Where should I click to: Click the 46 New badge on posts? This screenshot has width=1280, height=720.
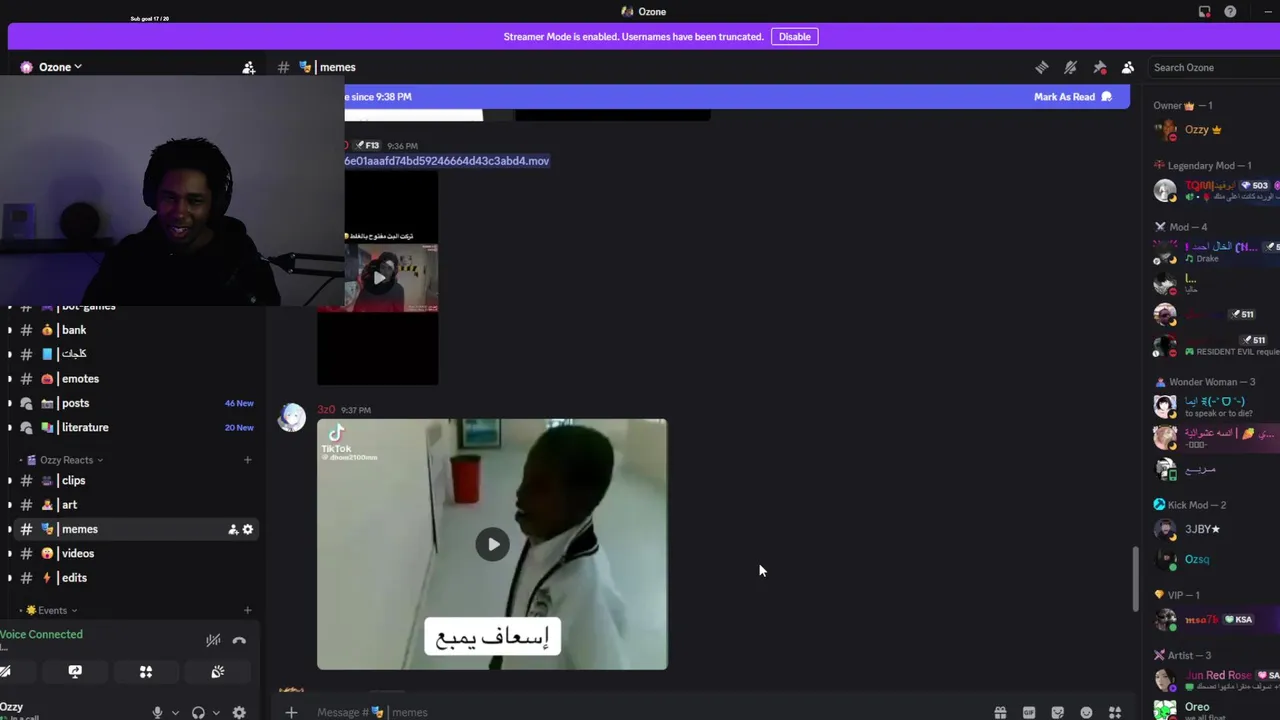click(239, 403)
